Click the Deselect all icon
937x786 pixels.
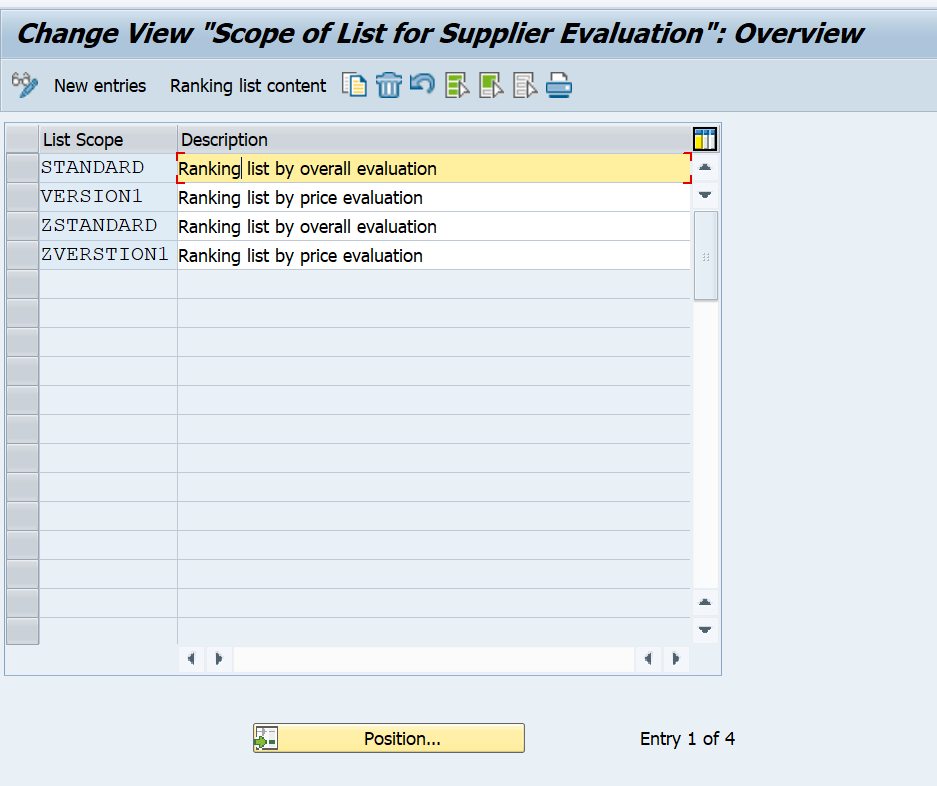tap(525, 85)
